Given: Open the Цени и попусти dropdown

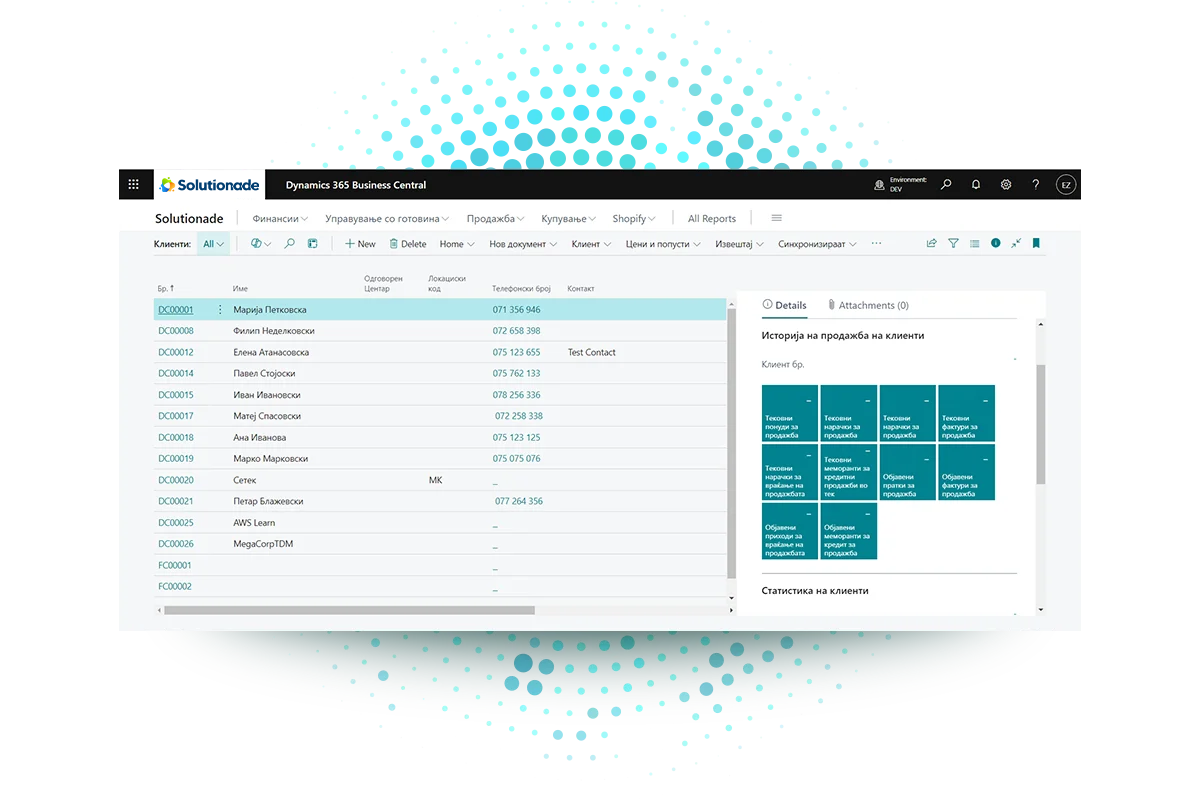Looking at the screenshot, I should pyautogui.click(x=664, y=243).
